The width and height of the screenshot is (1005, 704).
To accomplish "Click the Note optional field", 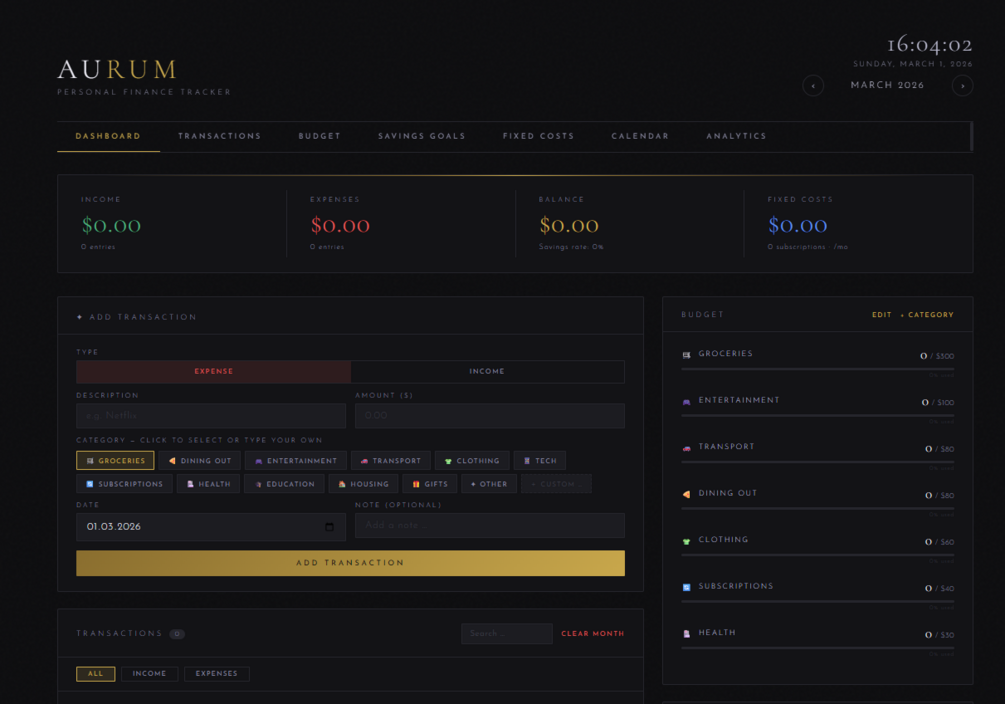I will [490, 525].
